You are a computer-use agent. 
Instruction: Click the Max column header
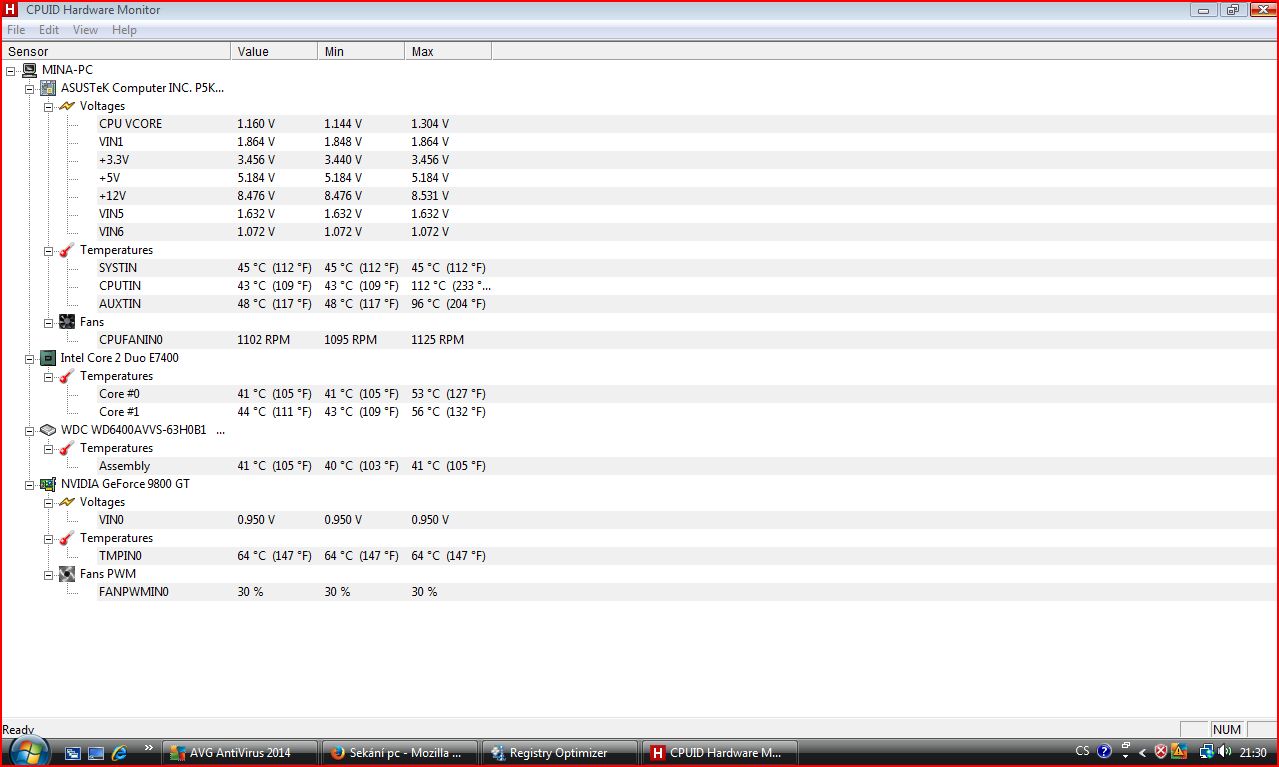click(x=447, y=51)
